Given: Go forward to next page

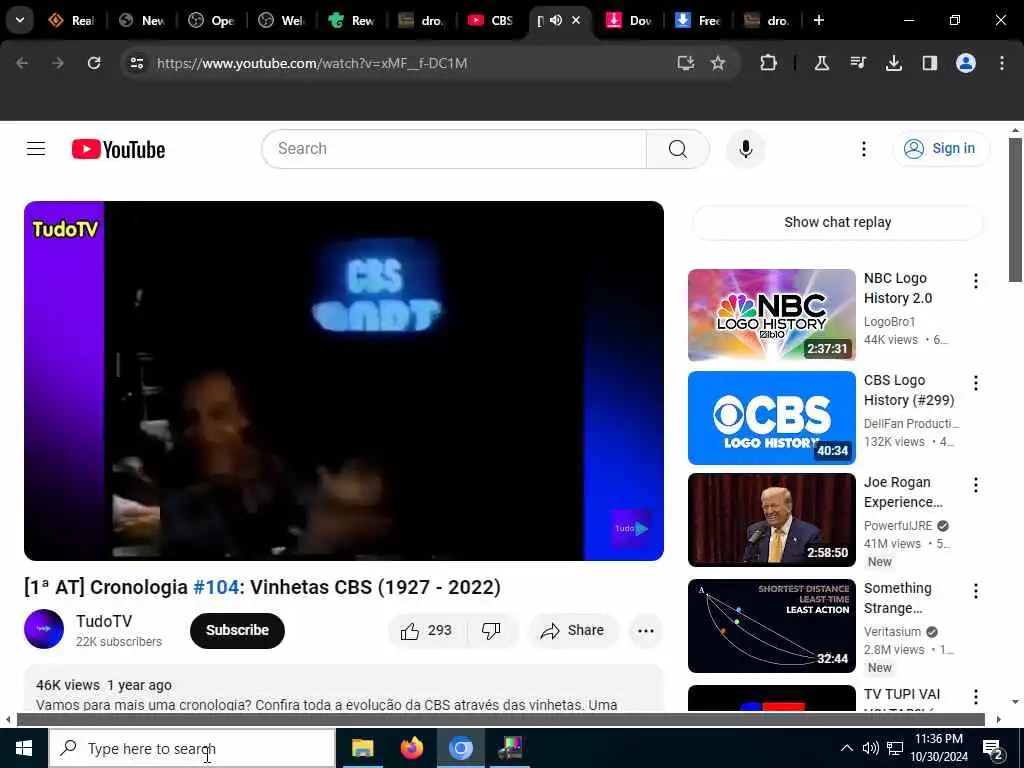Looking at the screenshot, I should click(x=57, y=63).
